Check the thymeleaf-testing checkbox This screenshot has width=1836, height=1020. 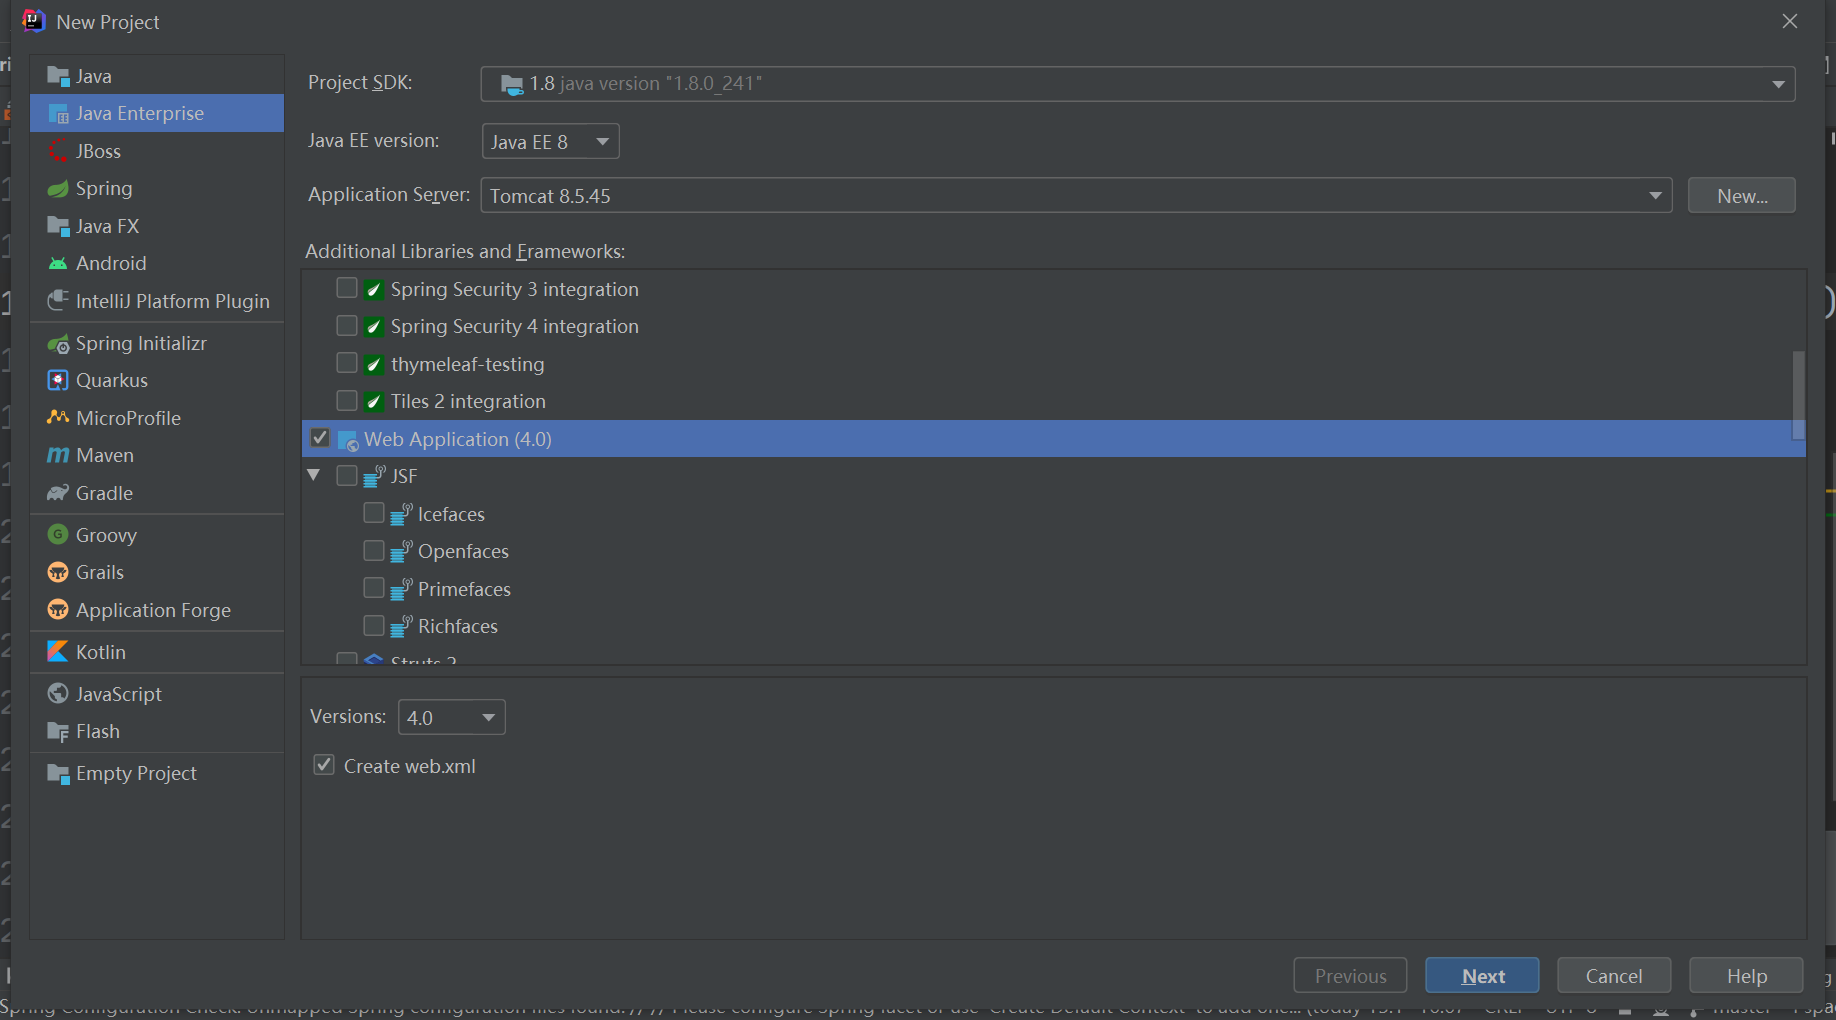point(347,363)
